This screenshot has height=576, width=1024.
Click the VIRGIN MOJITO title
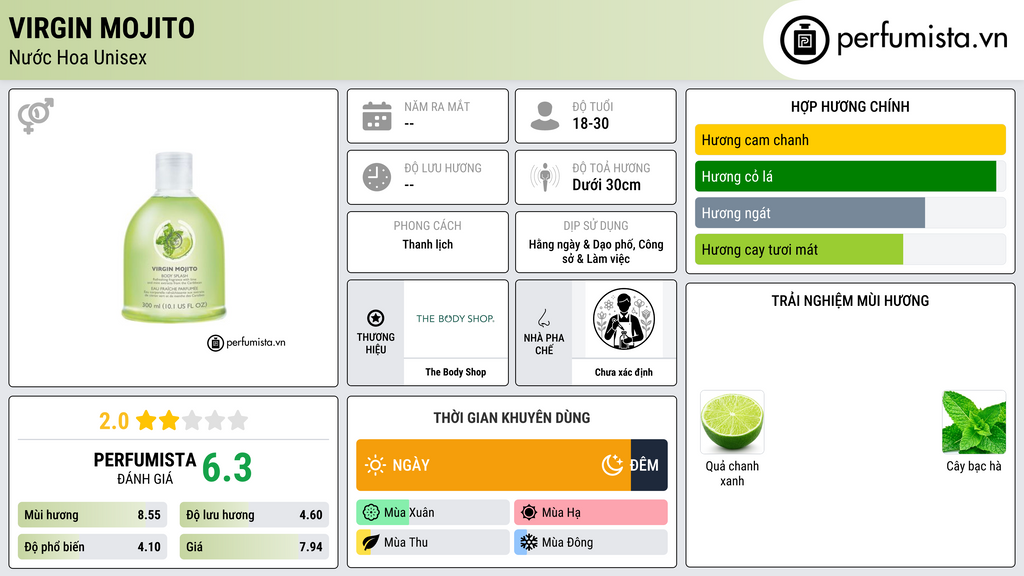point(102,28)
